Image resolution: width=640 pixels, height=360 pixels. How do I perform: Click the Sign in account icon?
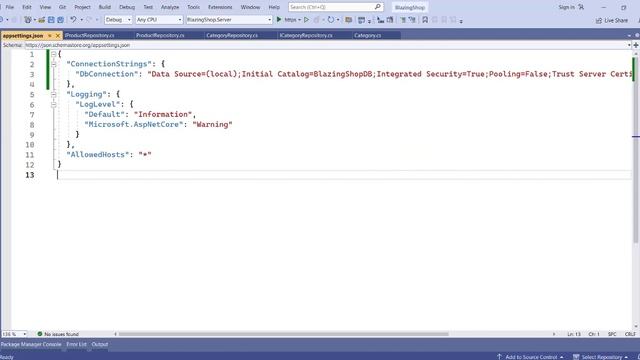pos(581,7)
